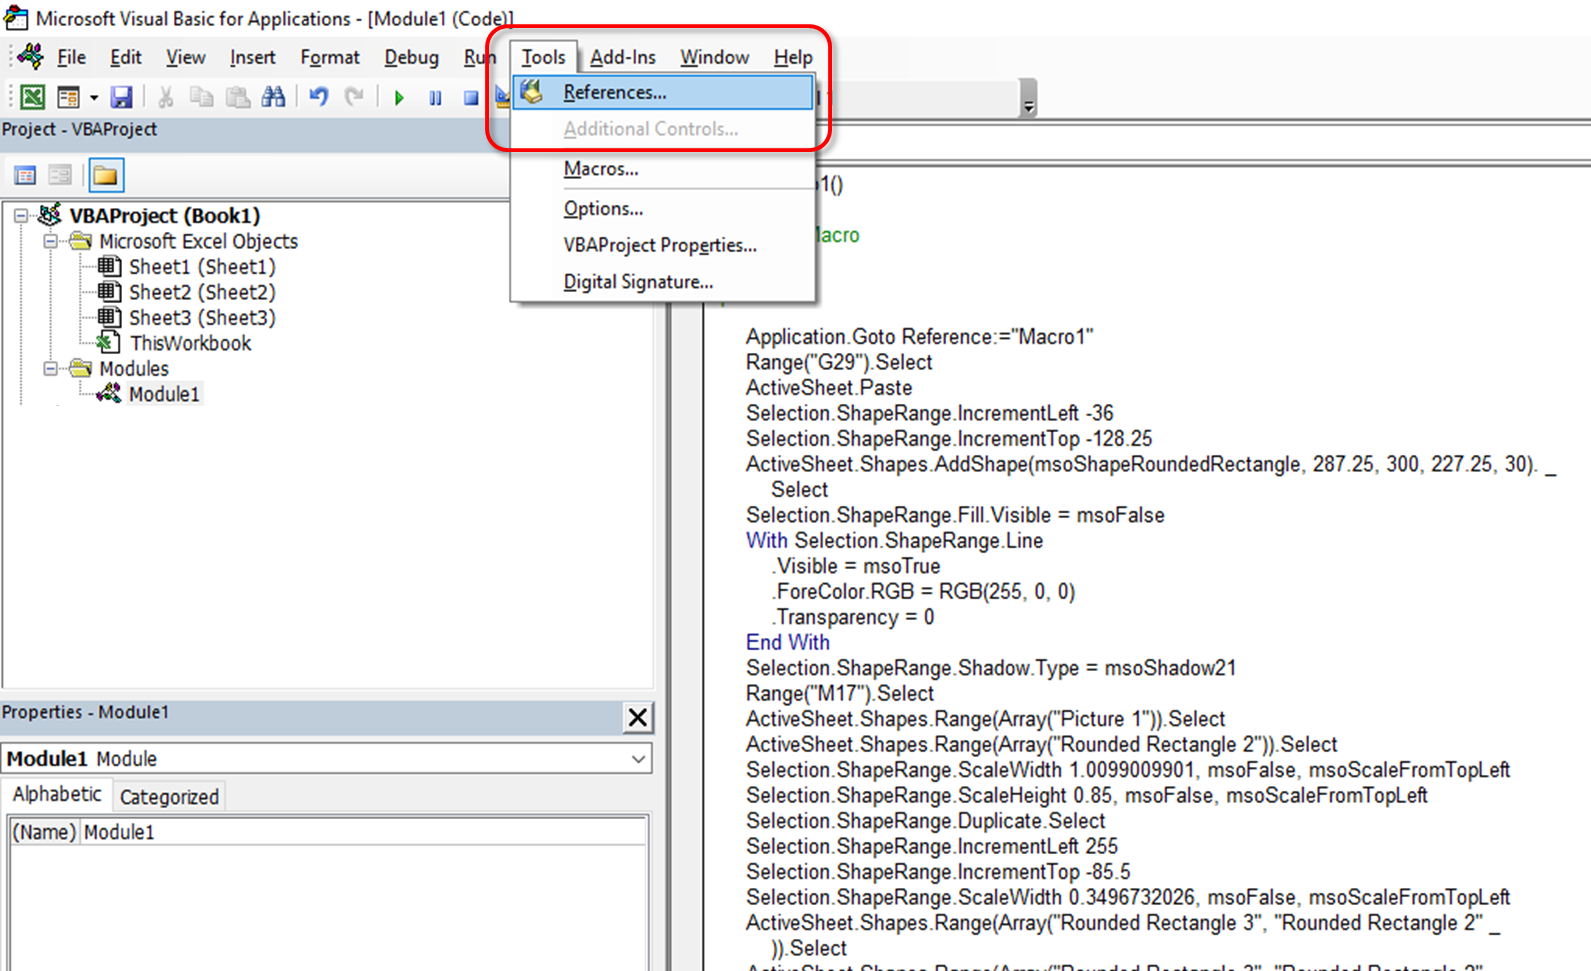Image resolution: width=1591 pixels, height=971 pixels.
Task: Click the (Name) property value Module1
Action: click(x=364, y=832)
